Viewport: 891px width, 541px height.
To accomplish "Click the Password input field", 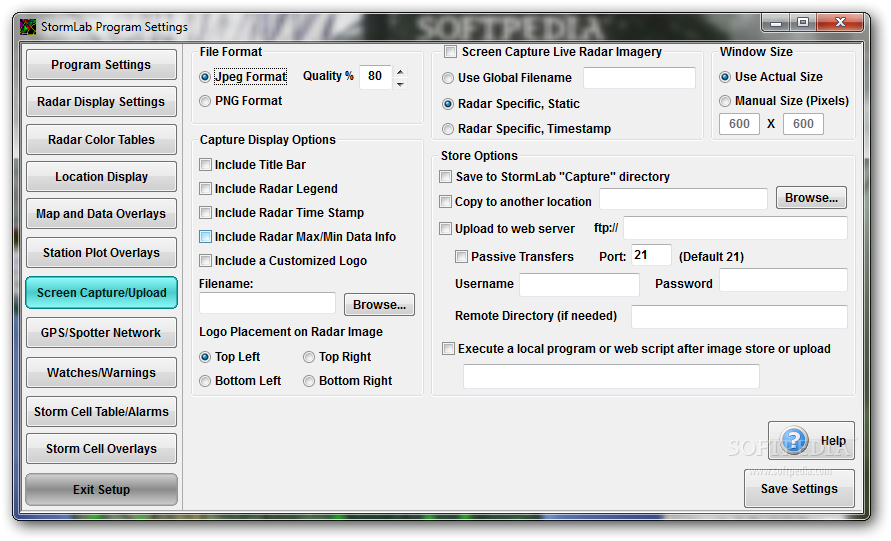I will point(784,281).
